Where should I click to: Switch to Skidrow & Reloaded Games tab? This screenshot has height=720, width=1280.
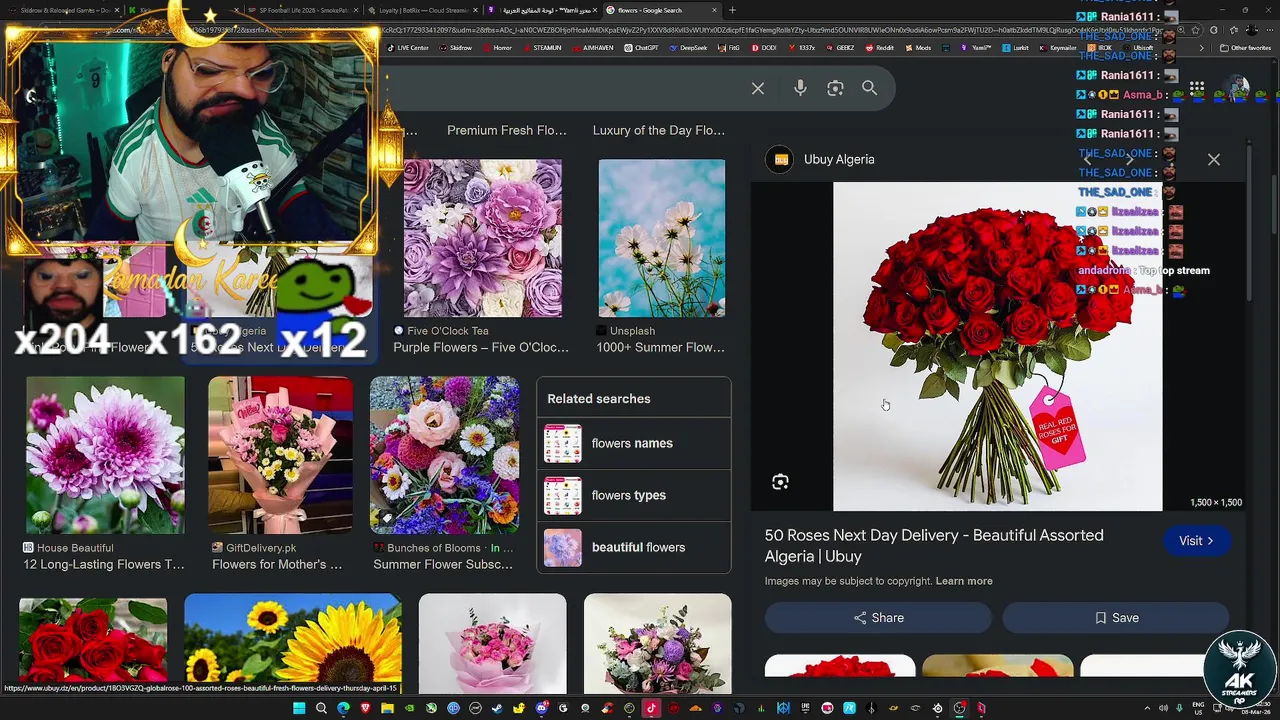(65, 10)
